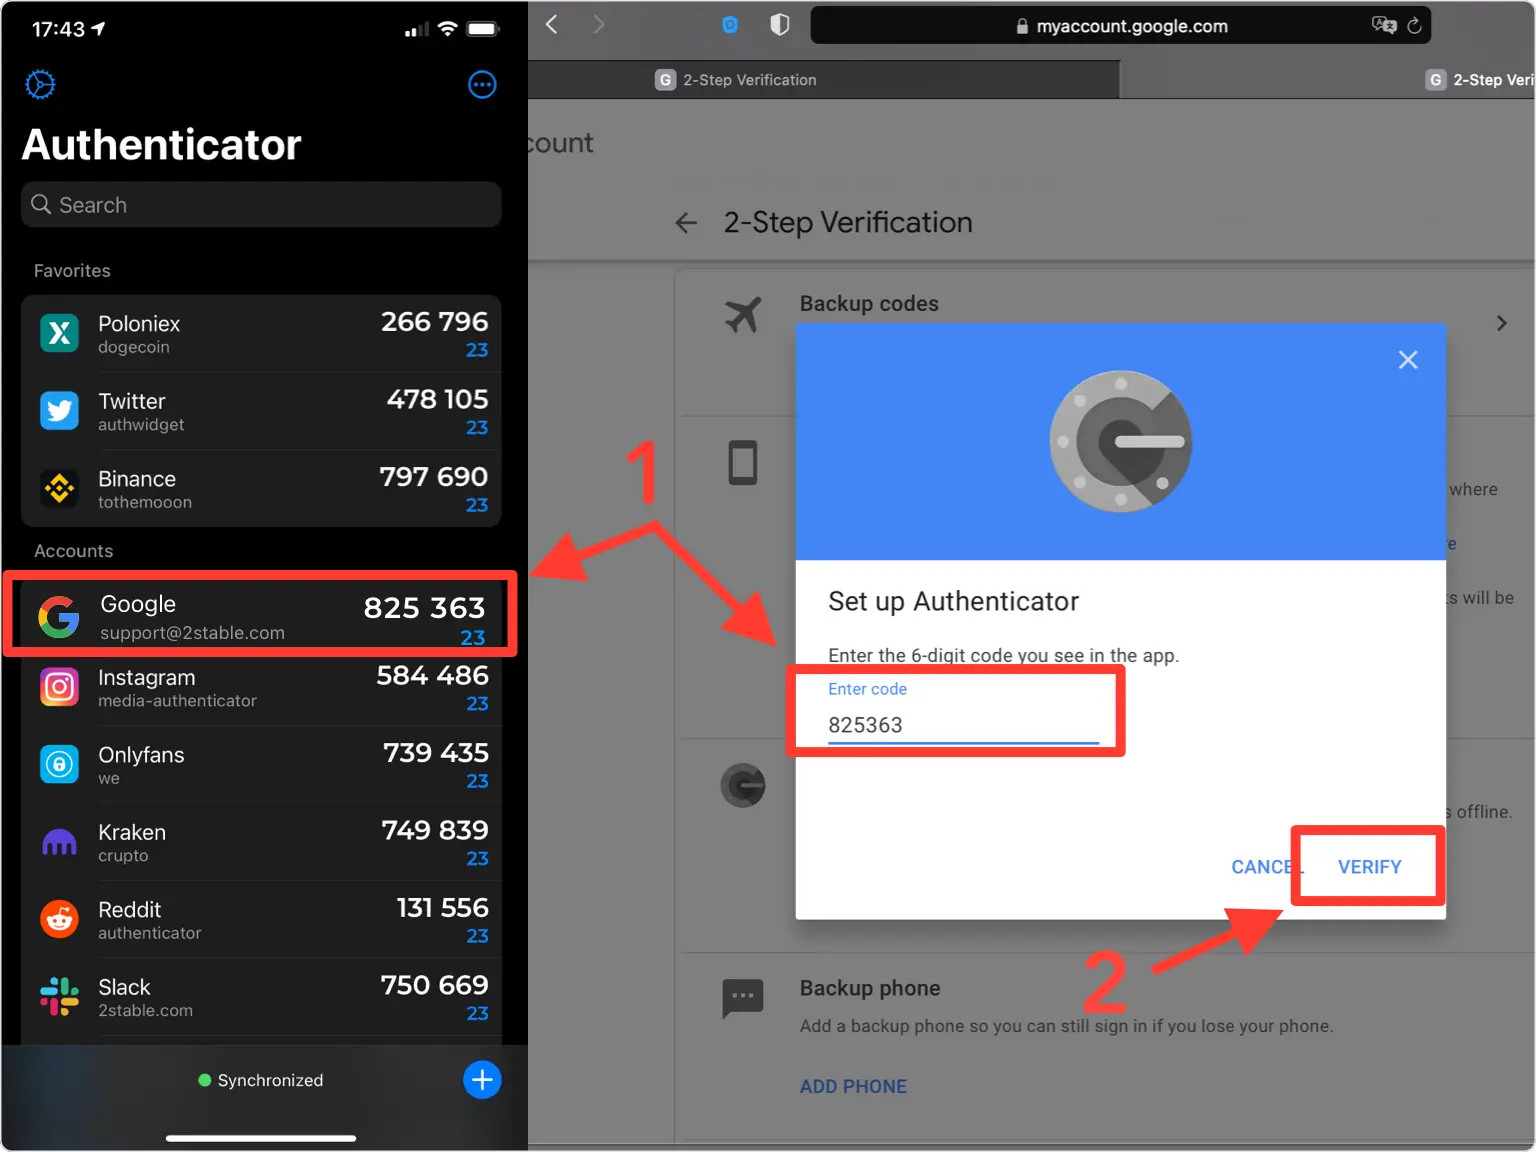This screenshot has height=1152, width=1536.
Task: Copy Twitter code 478 105
Action: (x=437, y=399)
